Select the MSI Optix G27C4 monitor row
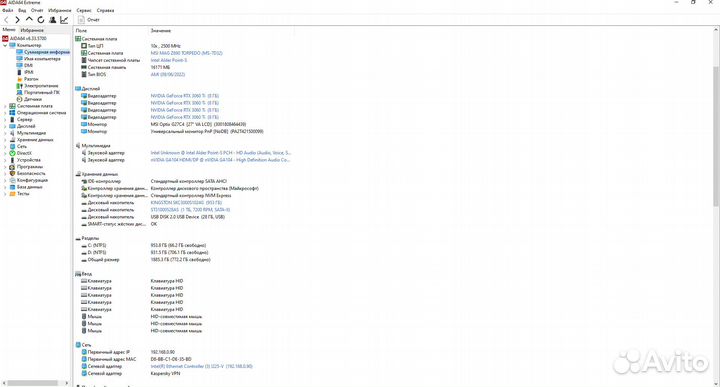 163,124
